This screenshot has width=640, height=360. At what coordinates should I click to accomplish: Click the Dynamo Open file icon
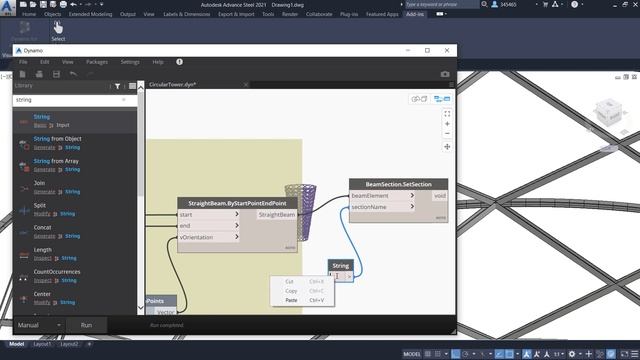[x=39, y=74]
